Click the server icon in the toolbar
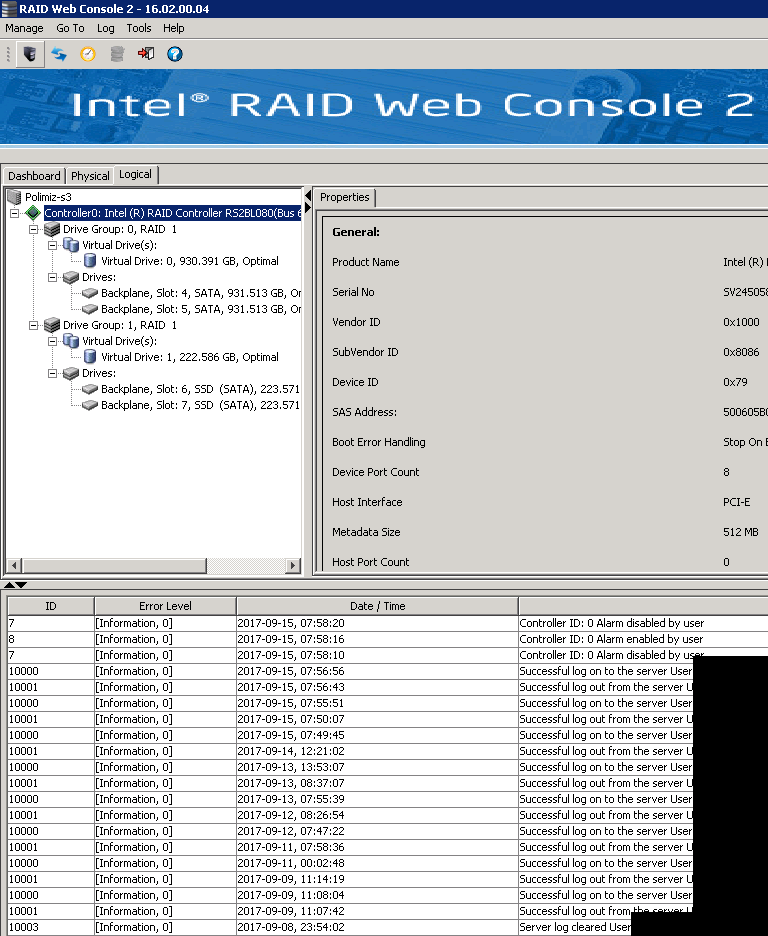Viewport: 768px width, 936px height. click(30, 54)
